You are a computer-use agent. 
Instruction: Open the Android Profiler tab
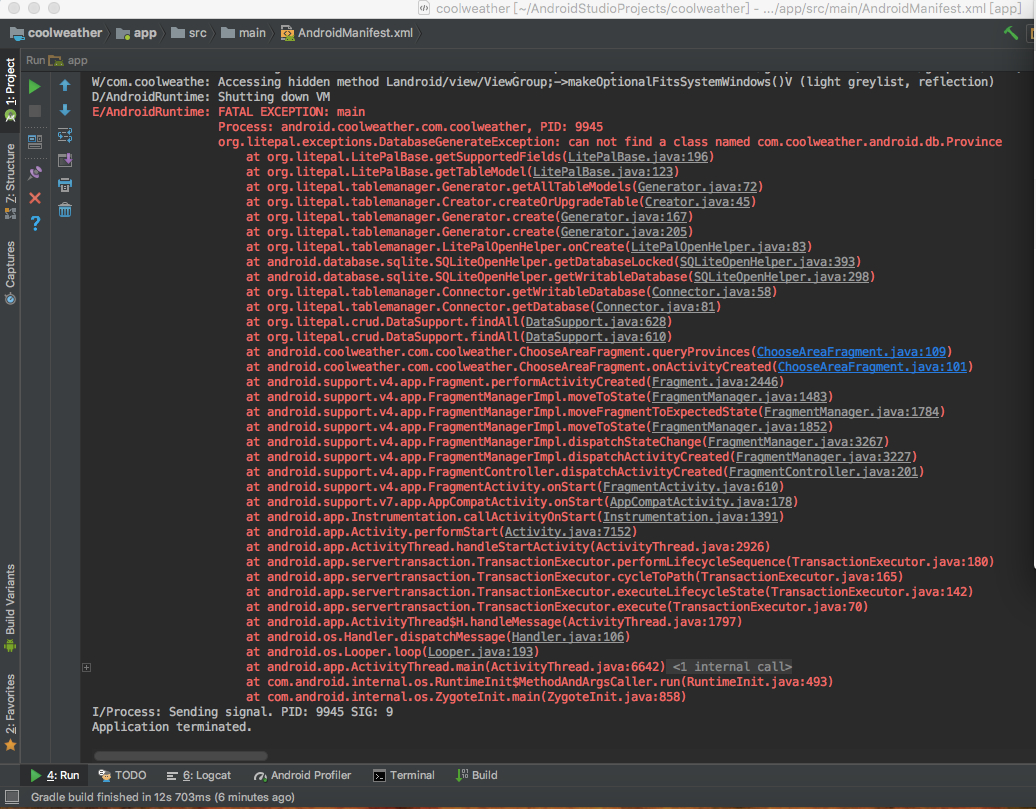303,775
